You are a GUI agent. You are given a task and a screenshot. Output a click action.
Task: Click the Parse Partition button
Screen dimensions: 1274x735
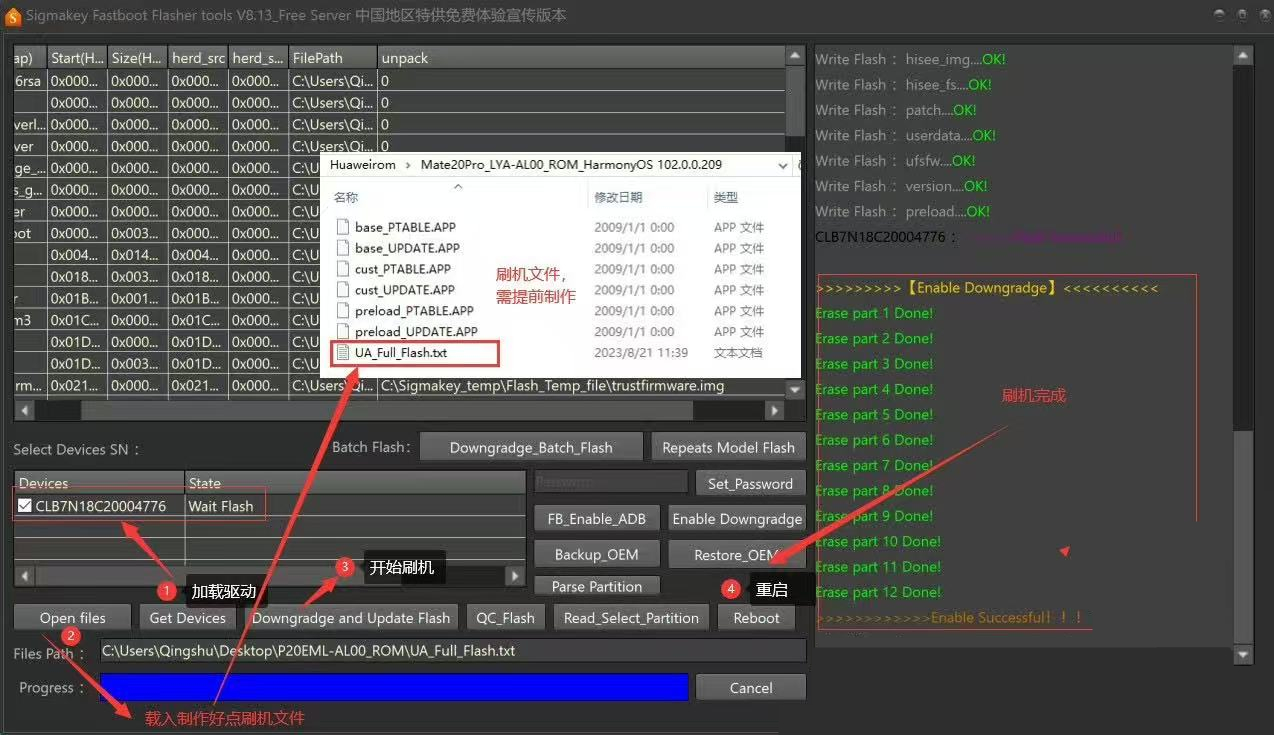[596, 586]
